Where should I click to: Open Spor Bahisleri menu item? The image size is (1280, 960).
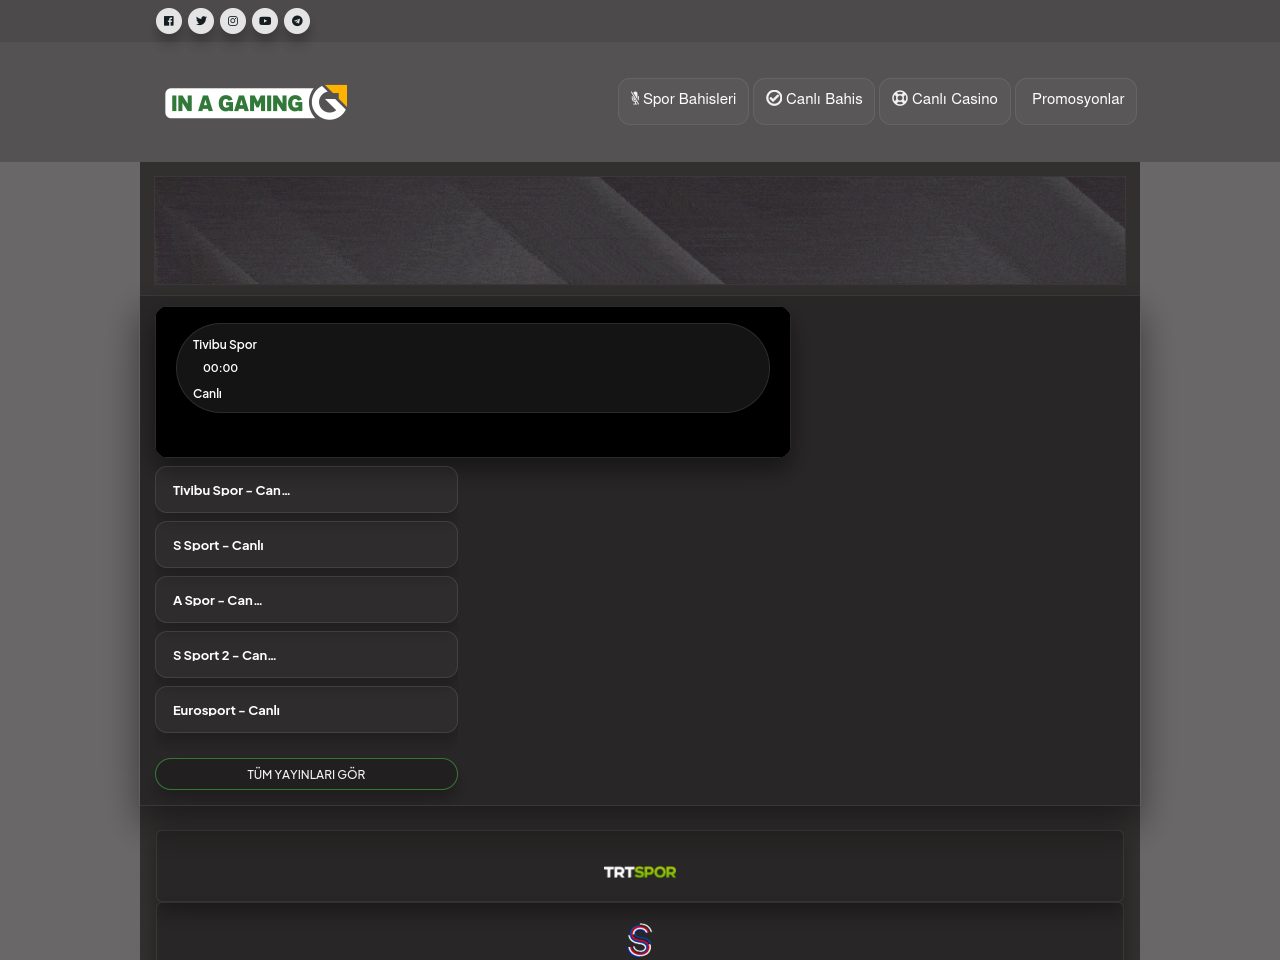pyautogui.click(x=683, y=101)
